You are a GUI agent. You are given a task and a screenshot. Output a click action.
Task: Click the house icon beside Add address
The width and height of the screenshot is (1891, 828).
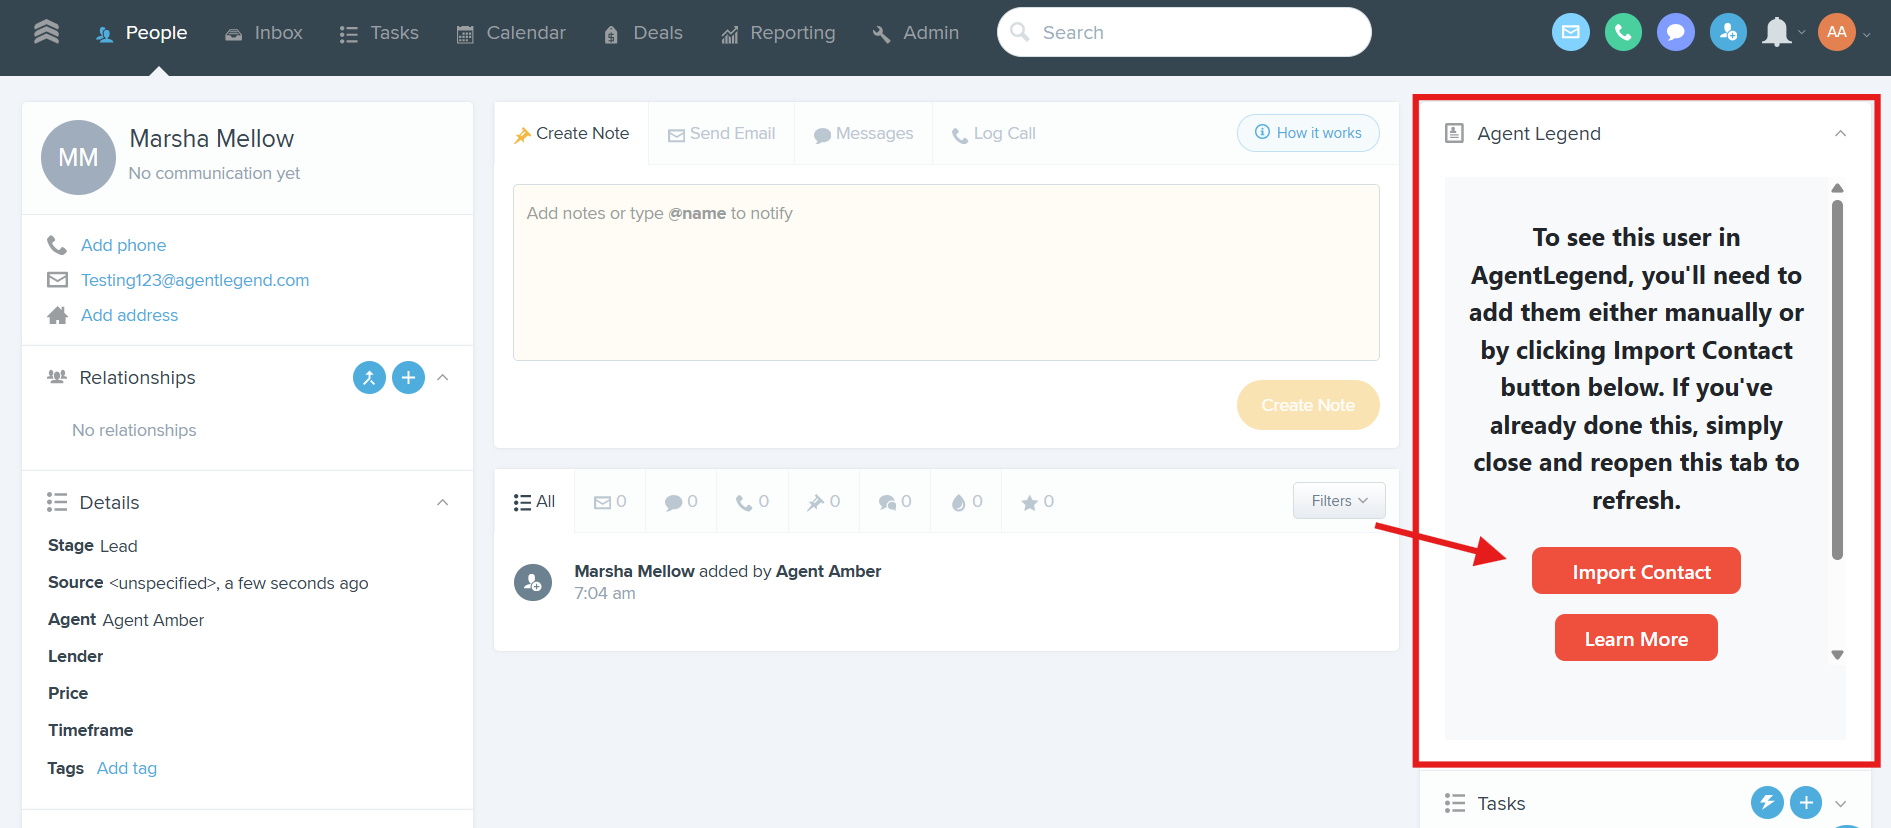[58, 315]
